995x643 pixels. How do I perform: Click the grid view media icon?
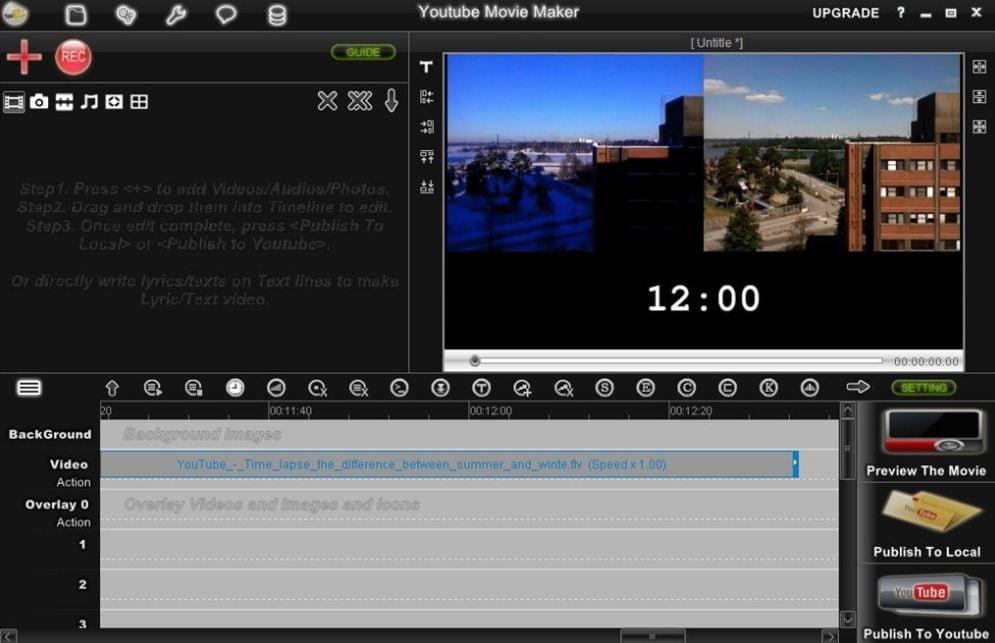pos(139,102)
